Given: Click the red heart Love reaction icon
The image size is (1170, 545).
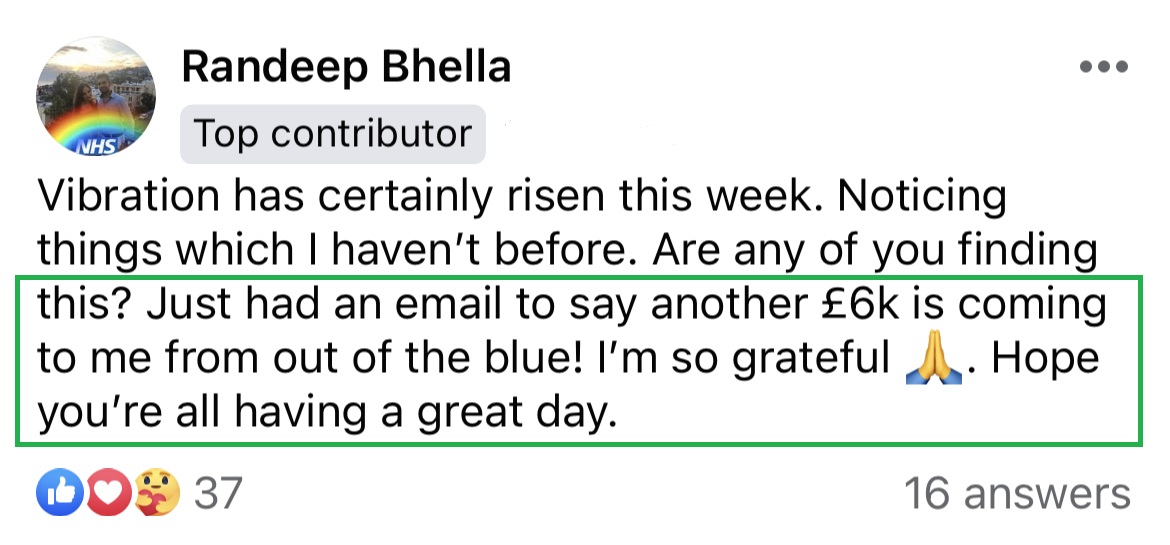Looking at the screenshot, I should [109, 492].
